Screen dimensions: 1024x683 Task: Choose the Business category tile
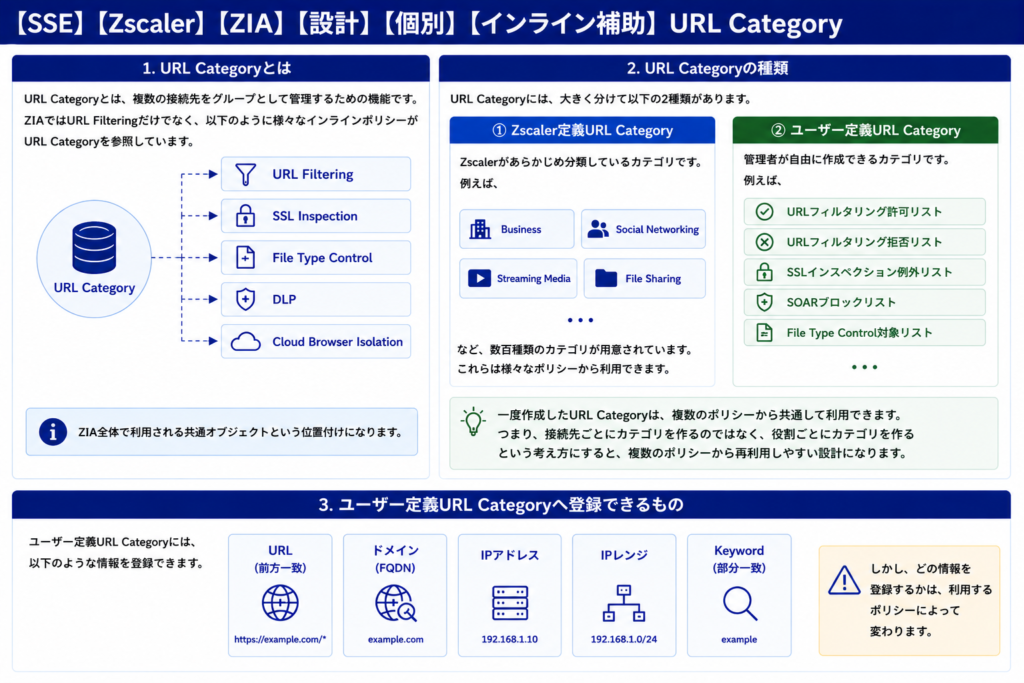(517, 229)
